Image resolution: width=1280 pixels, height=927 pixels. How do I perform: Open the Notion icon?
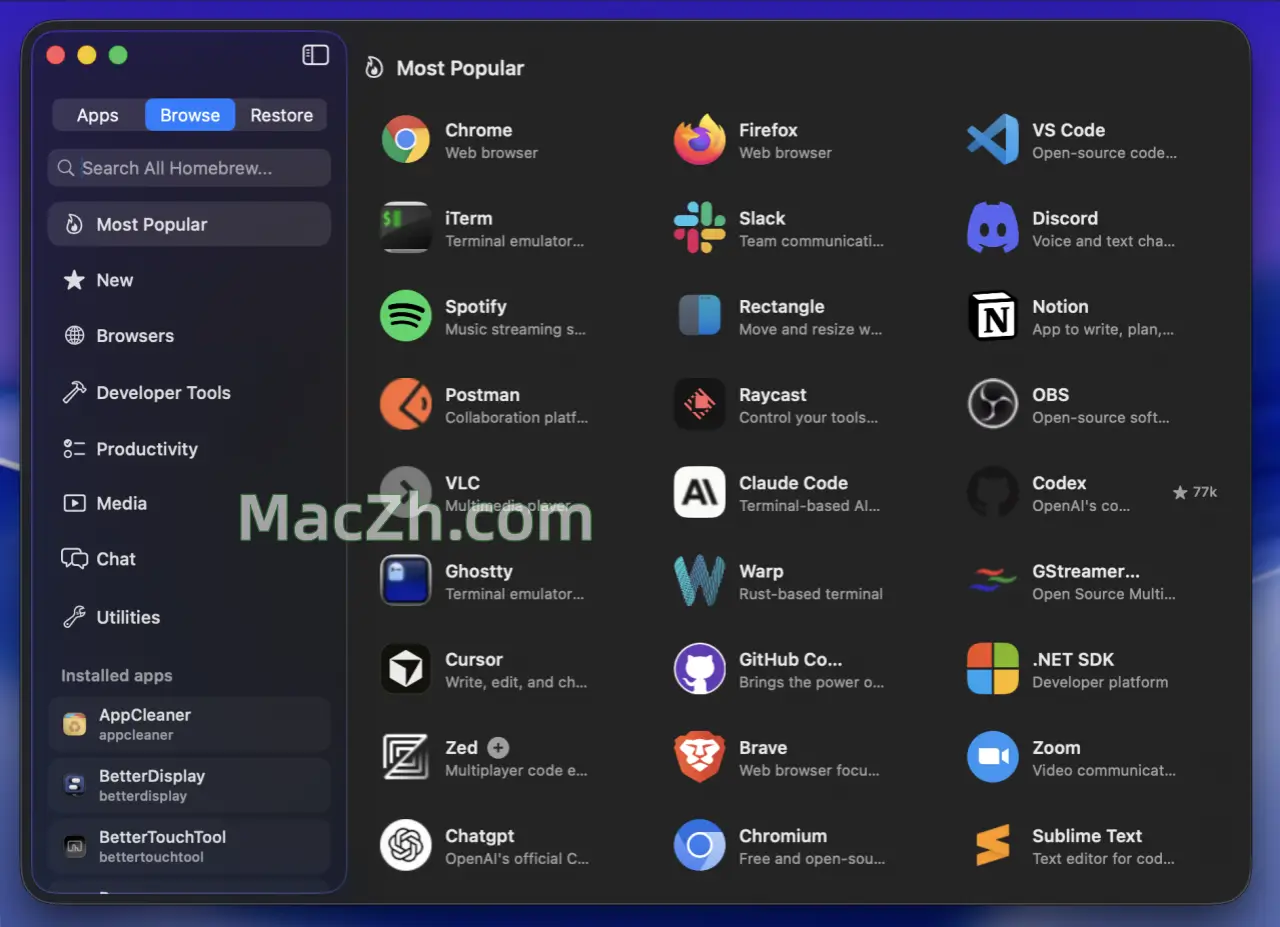(993, 316)
